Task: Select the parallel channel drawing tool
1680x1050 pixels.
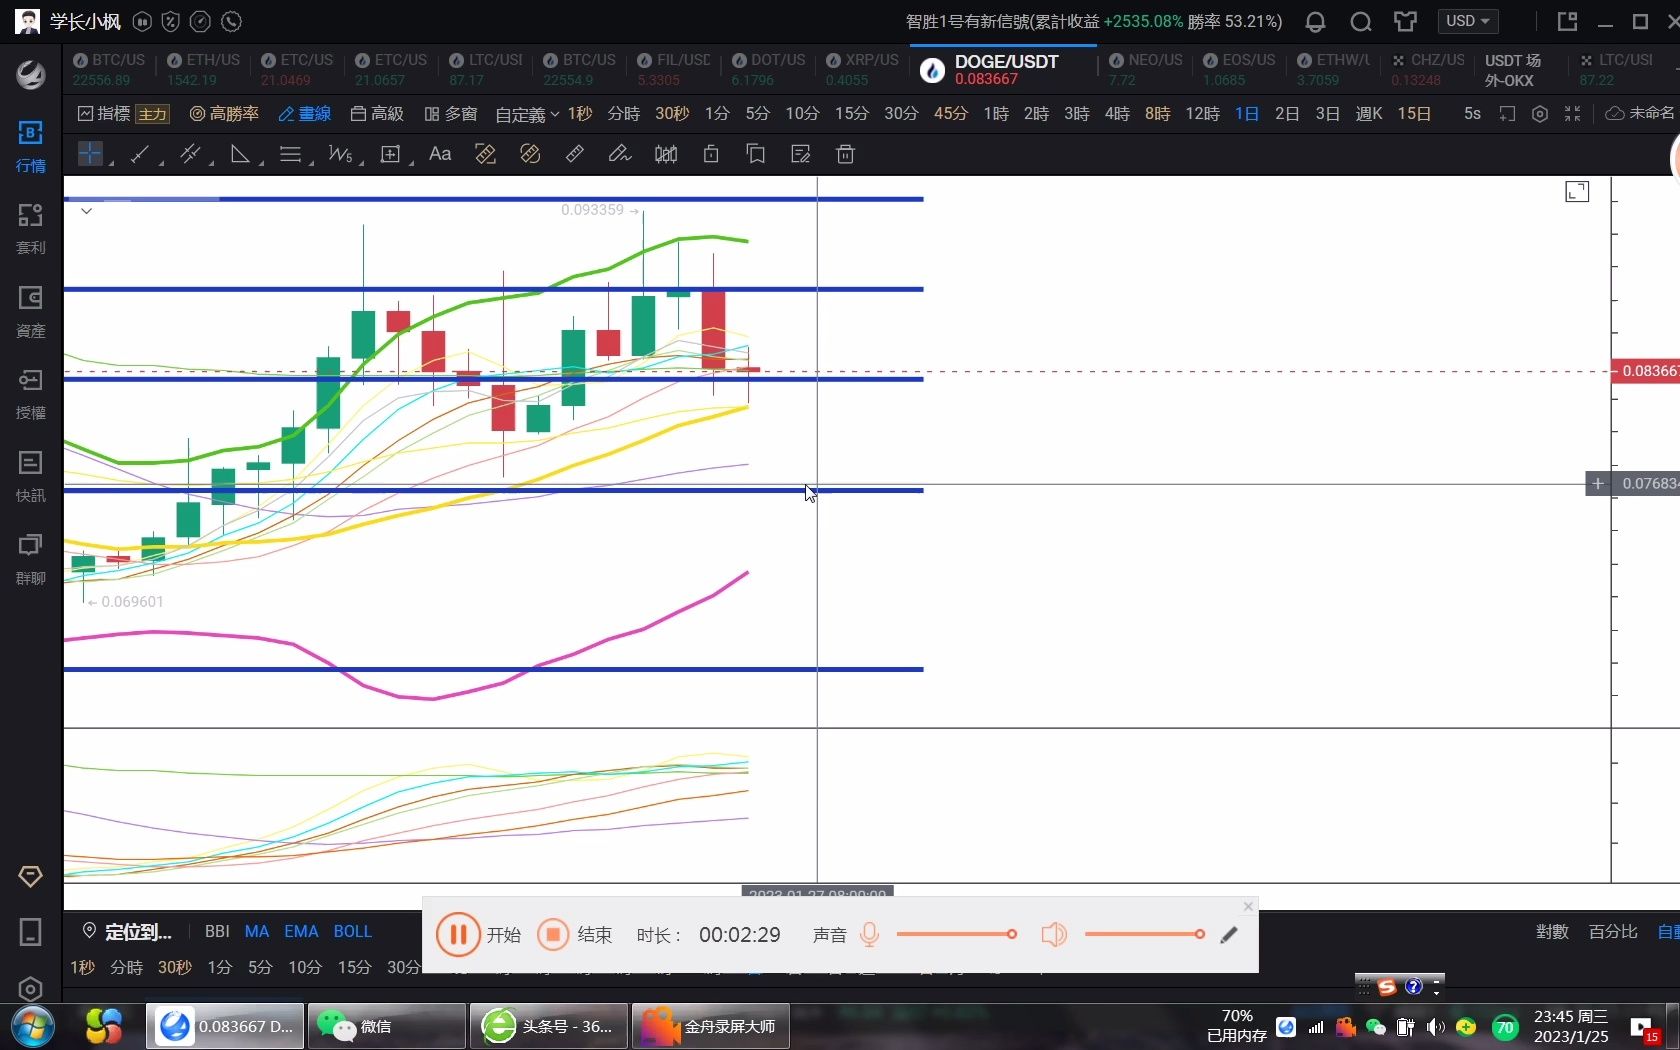Action: tap(190, 154)
